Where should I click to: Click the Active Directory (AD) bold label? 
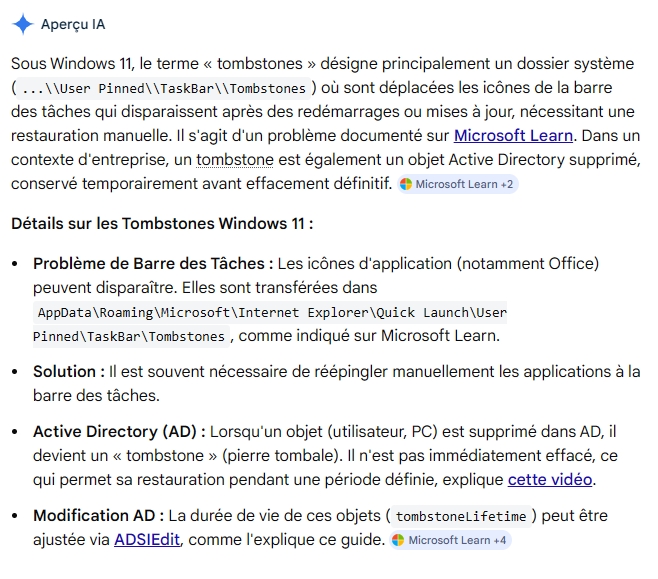click(x=119, y=432)
